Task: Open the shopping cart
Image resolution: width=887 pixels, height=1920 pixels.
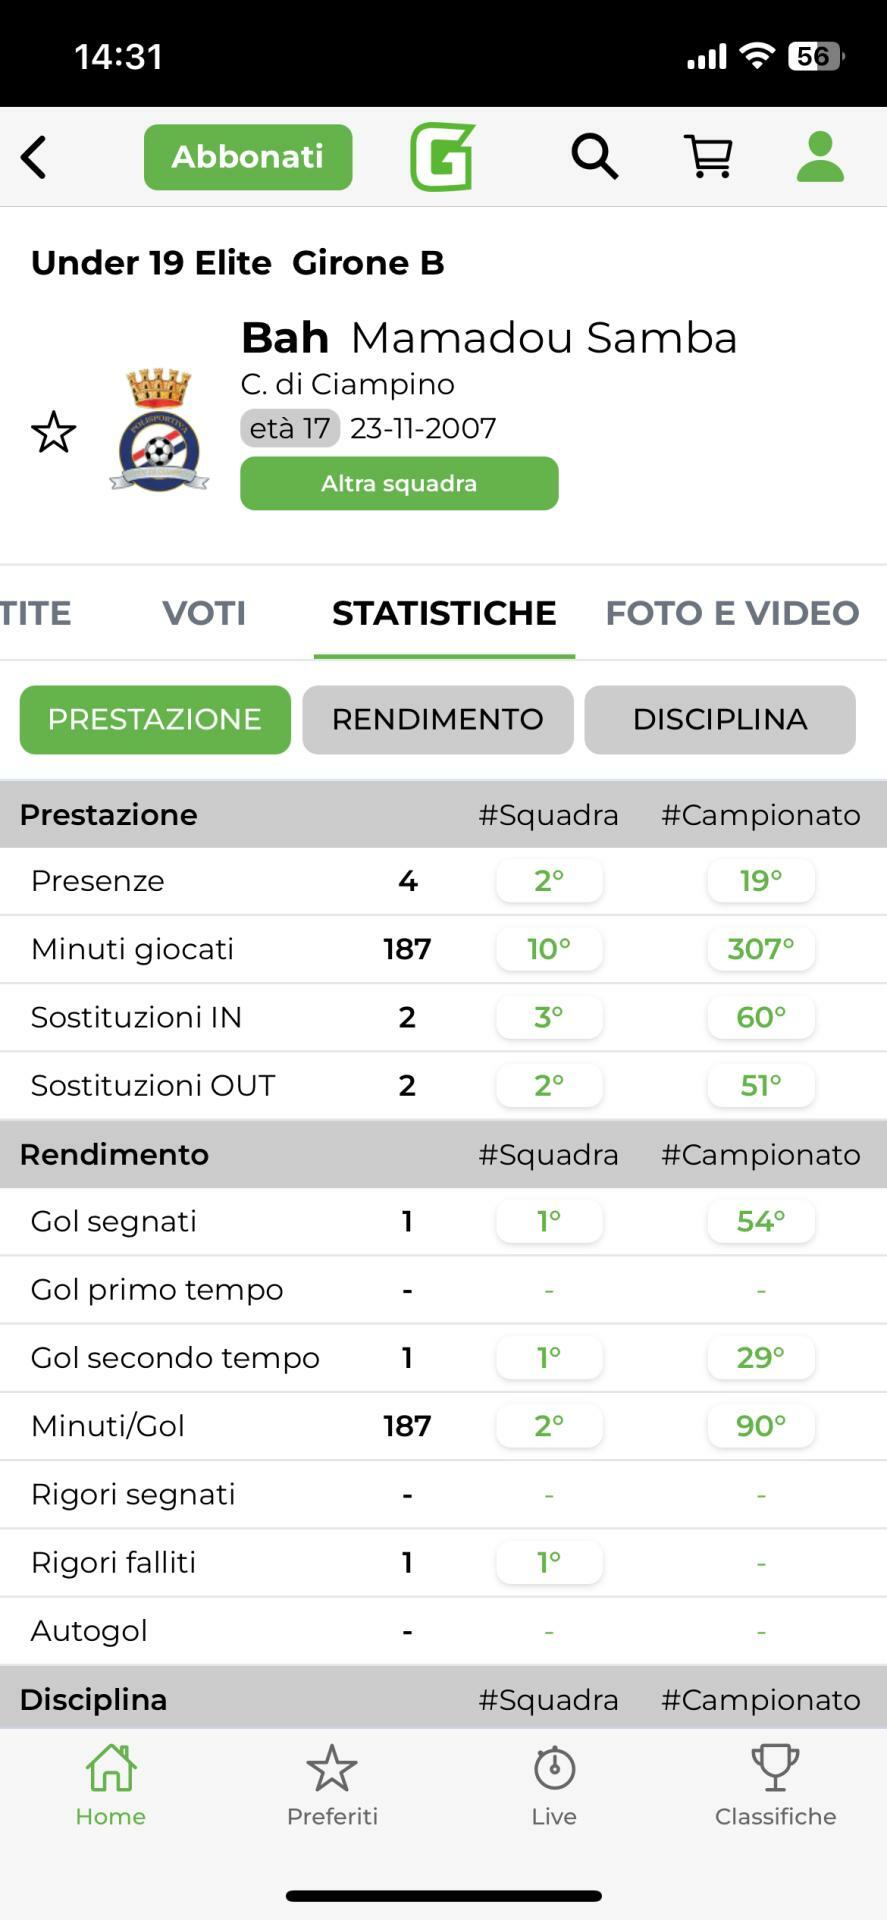Action: pos(708,157)
